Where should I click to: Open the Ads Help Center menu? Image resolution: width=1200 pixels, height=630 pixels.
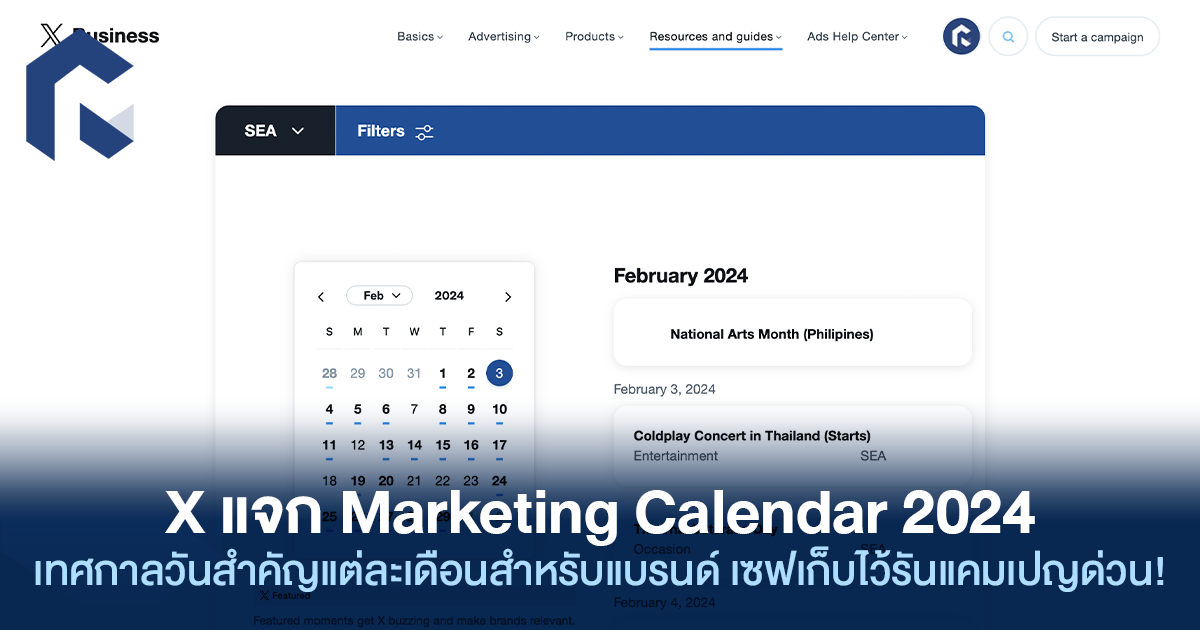click(x=857, y=37)
